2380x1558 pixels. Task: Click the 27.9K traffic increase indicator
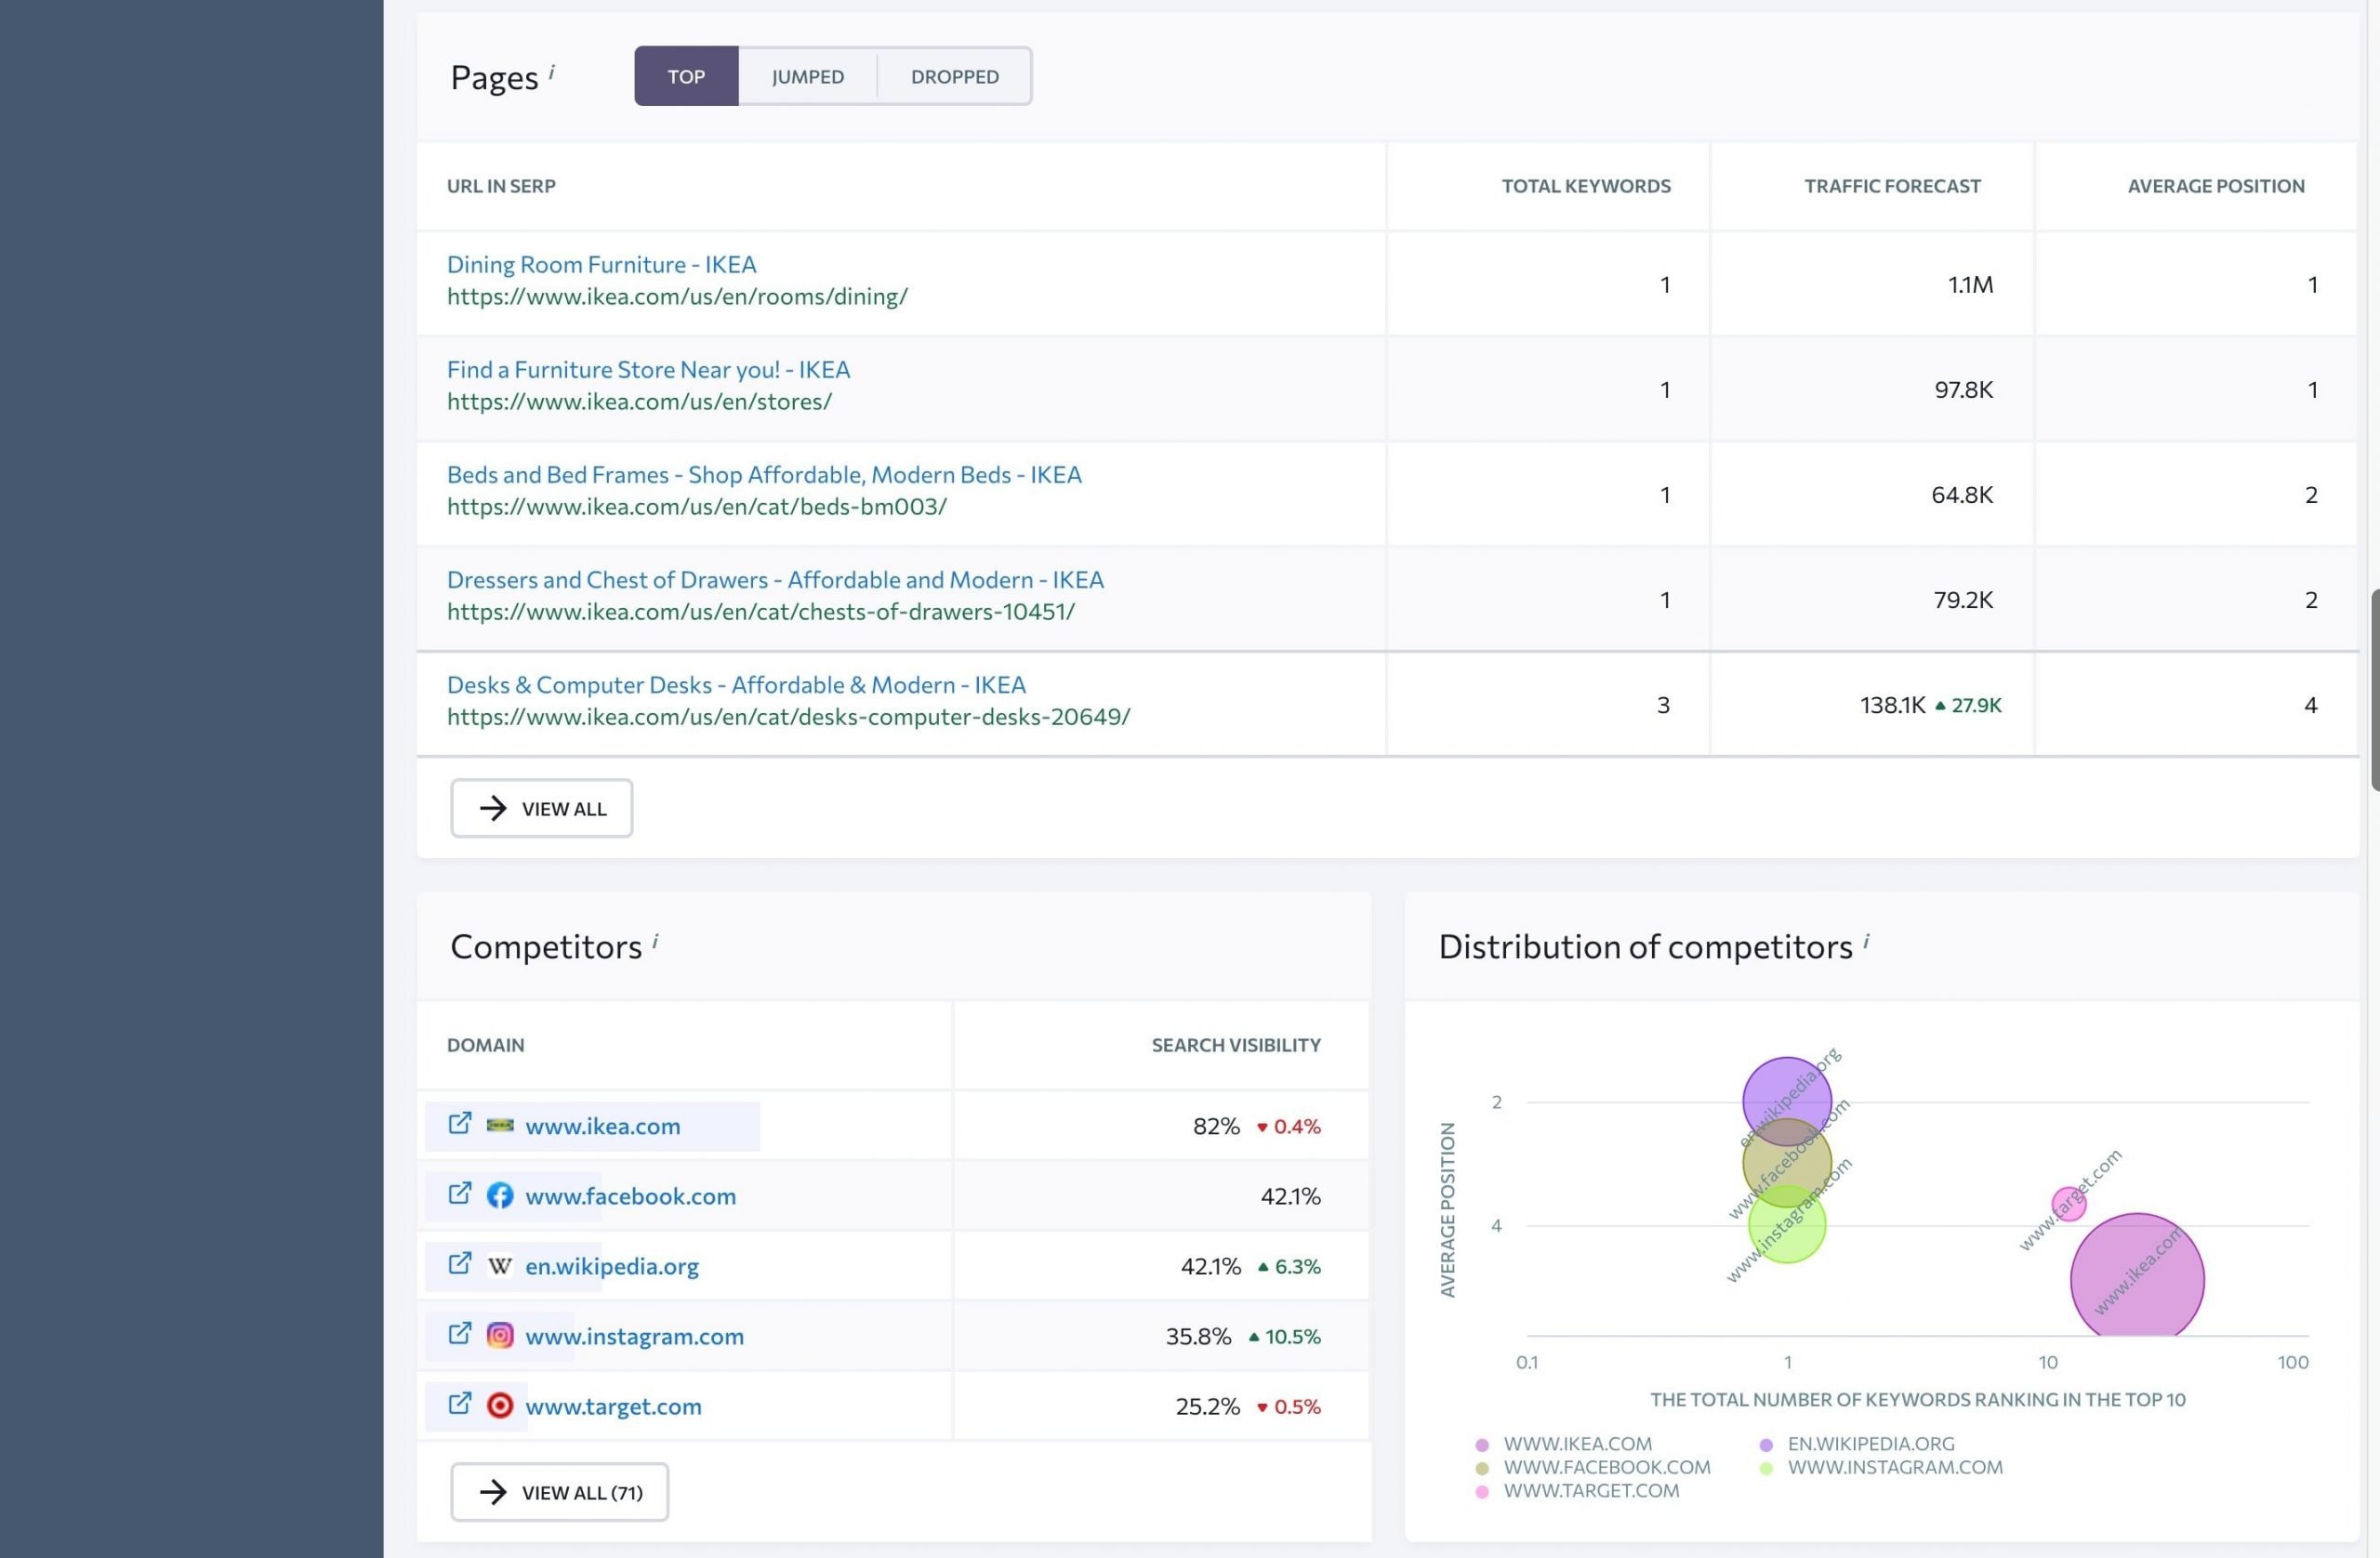point(1968,705)
